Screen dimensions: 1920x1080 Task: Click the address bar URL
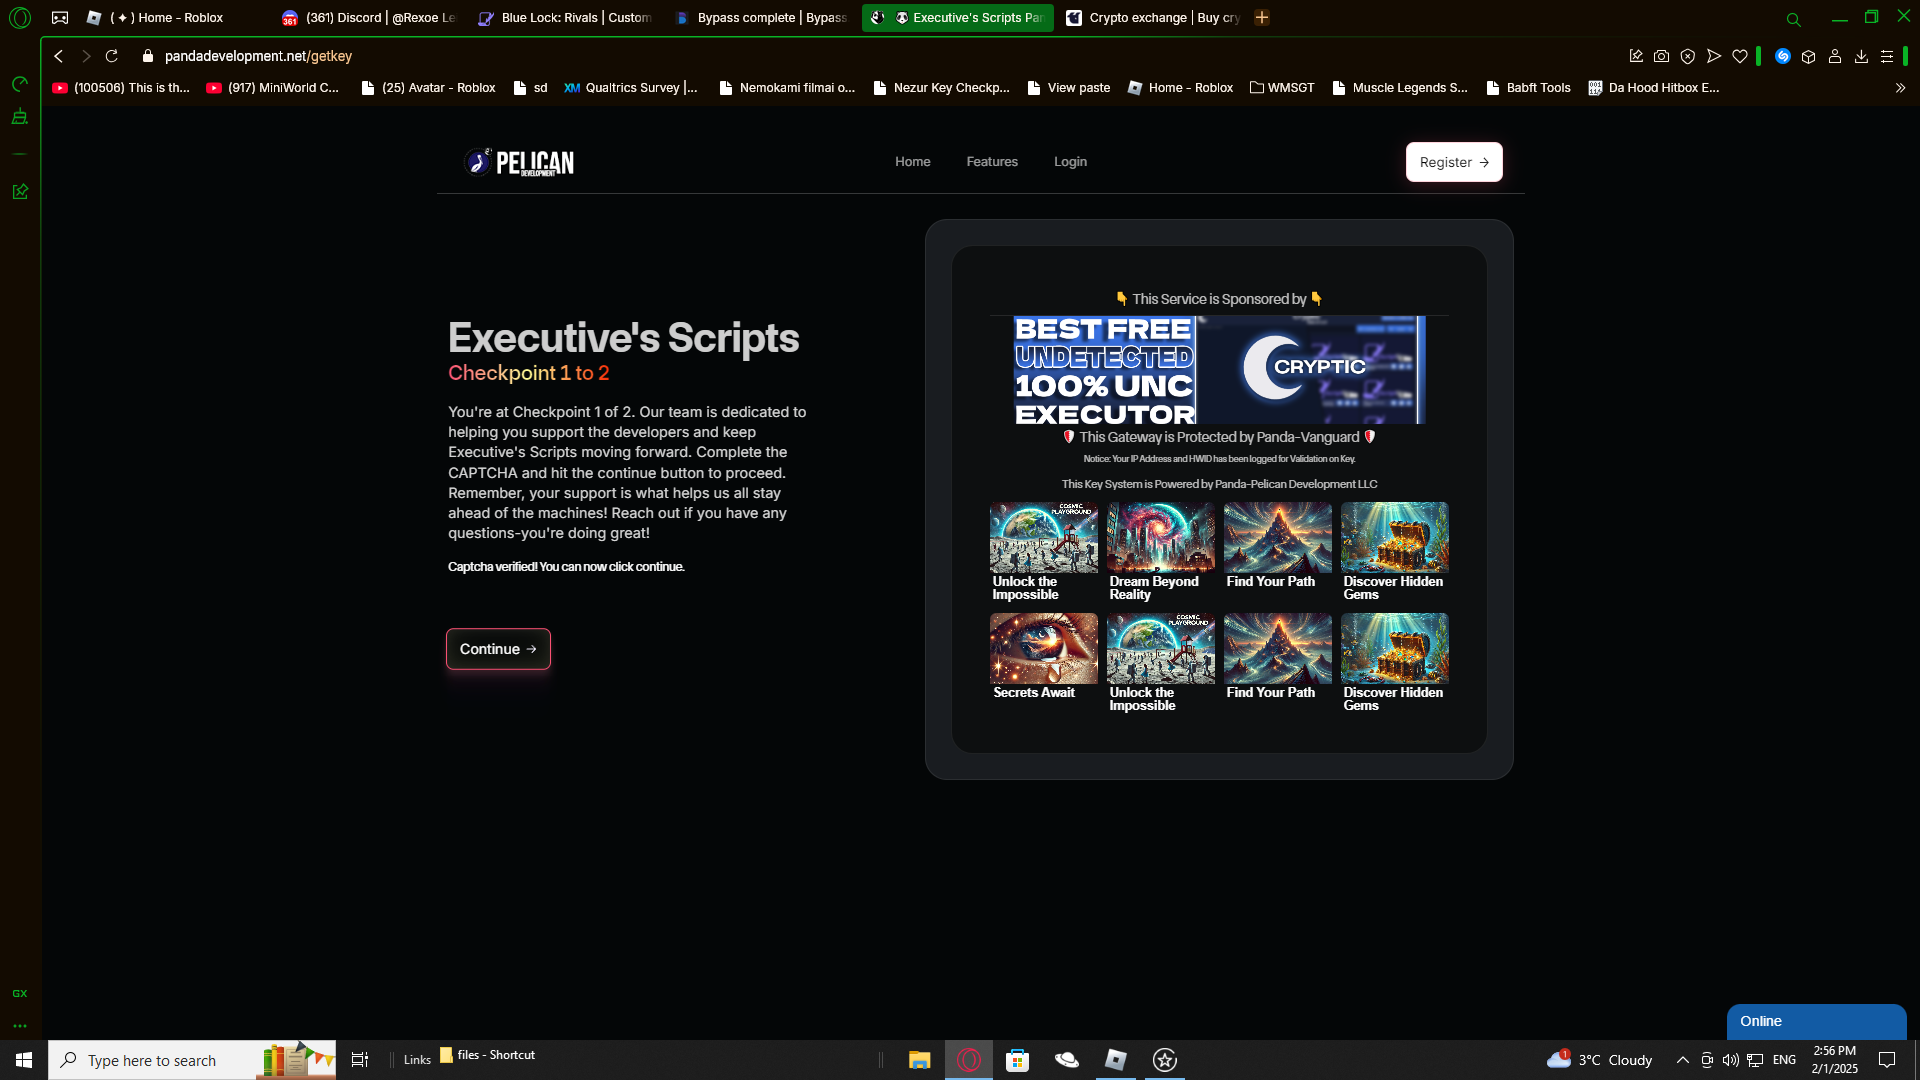click(x=258, y=57)
